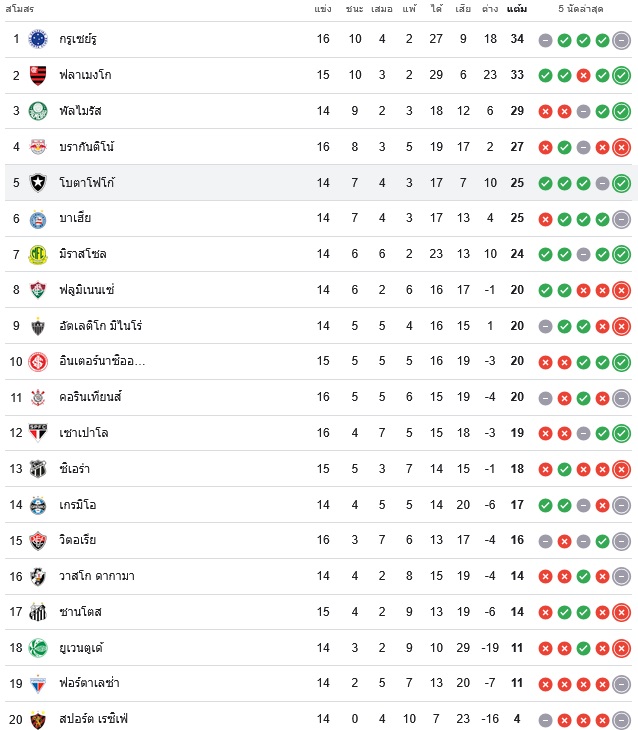Image resolution: width=638 pixels, height=730 pixels.
Task: Click the last five matches column header
Action: 581,9
